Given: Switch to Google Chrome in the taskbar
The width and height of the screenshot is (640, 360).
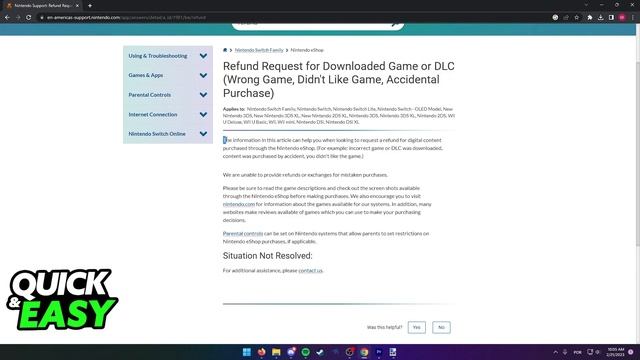Looking at the screenshot, I should pyautogui.click(x=364, y=352).
